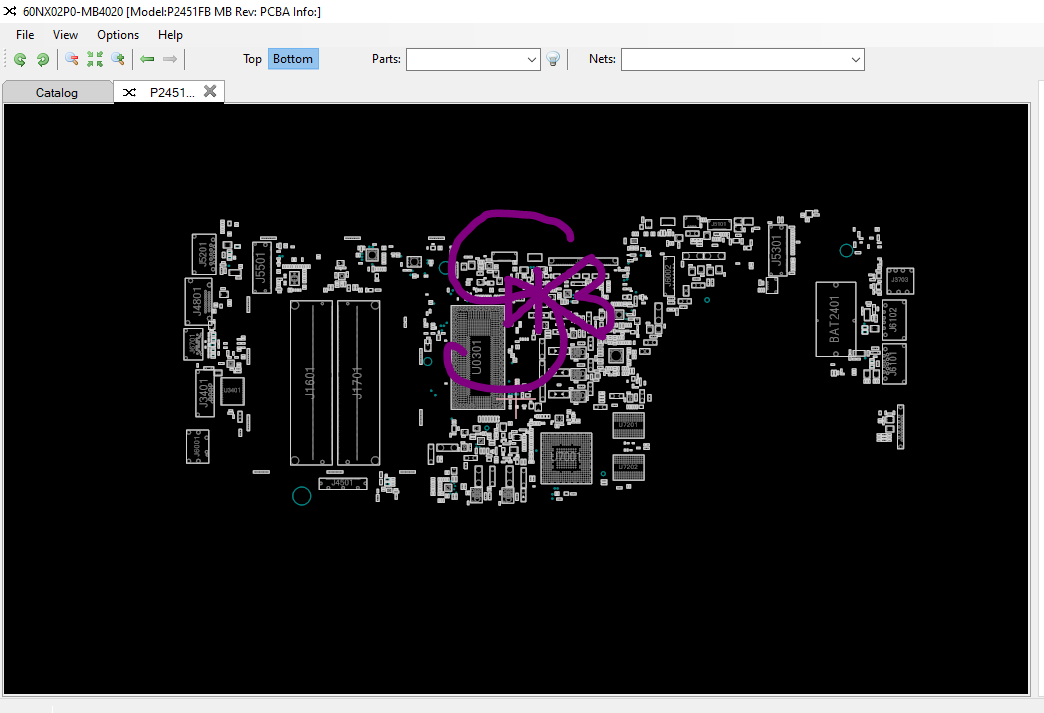Image resolution: width=1044 pixels, height=713 pixels.
Task: Select the J3401 connector
Action: click(x=204, y=393)
